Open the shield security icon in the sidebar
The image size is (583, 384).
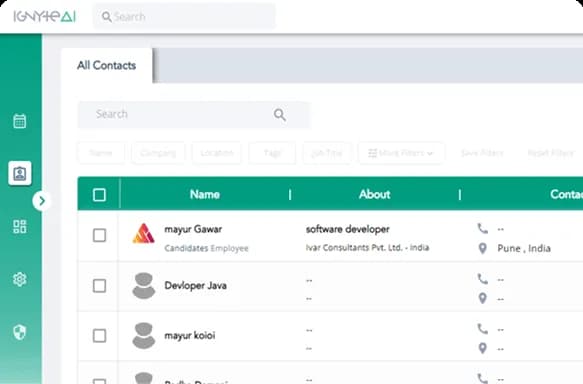[x=20, y=332]
